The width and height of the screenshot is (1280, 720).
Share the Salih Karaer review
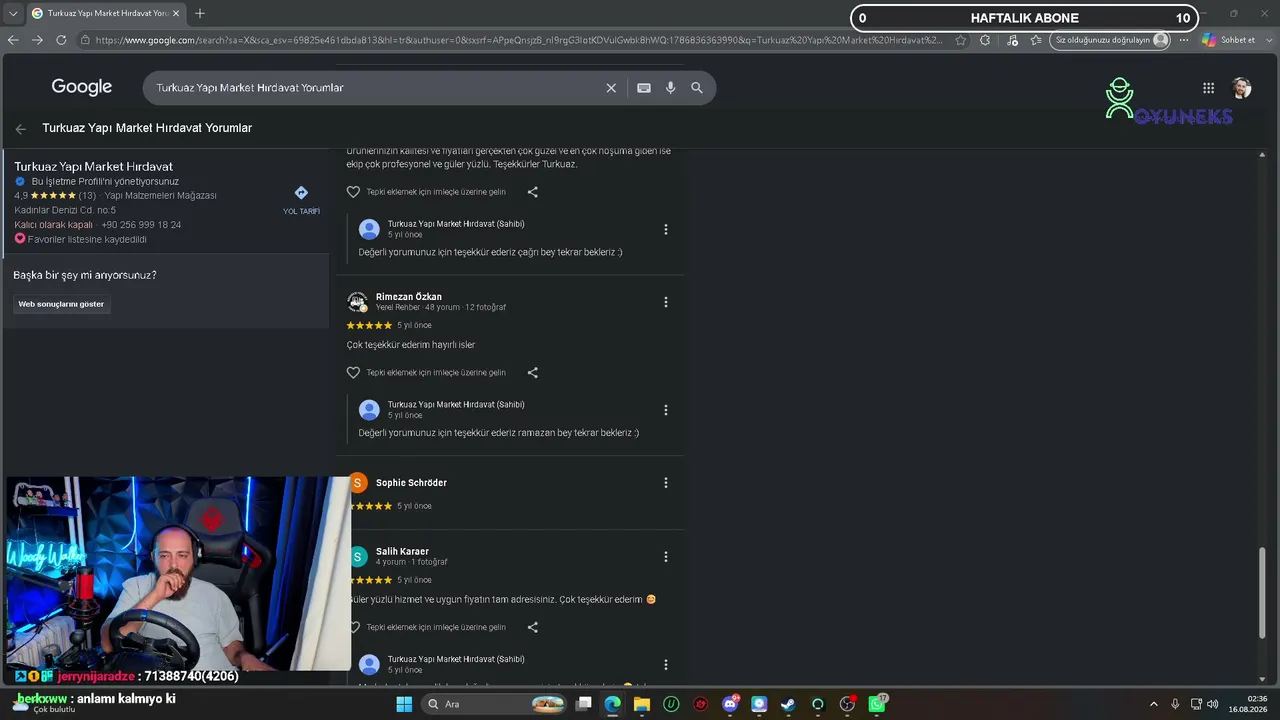[x=532, y=628]
